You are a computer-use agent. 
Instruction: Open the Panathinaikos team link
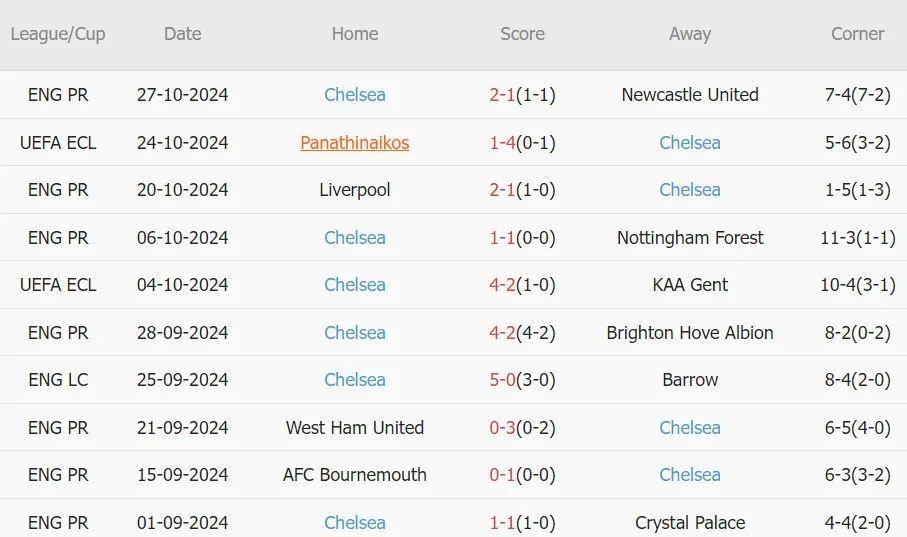[355, 142]
